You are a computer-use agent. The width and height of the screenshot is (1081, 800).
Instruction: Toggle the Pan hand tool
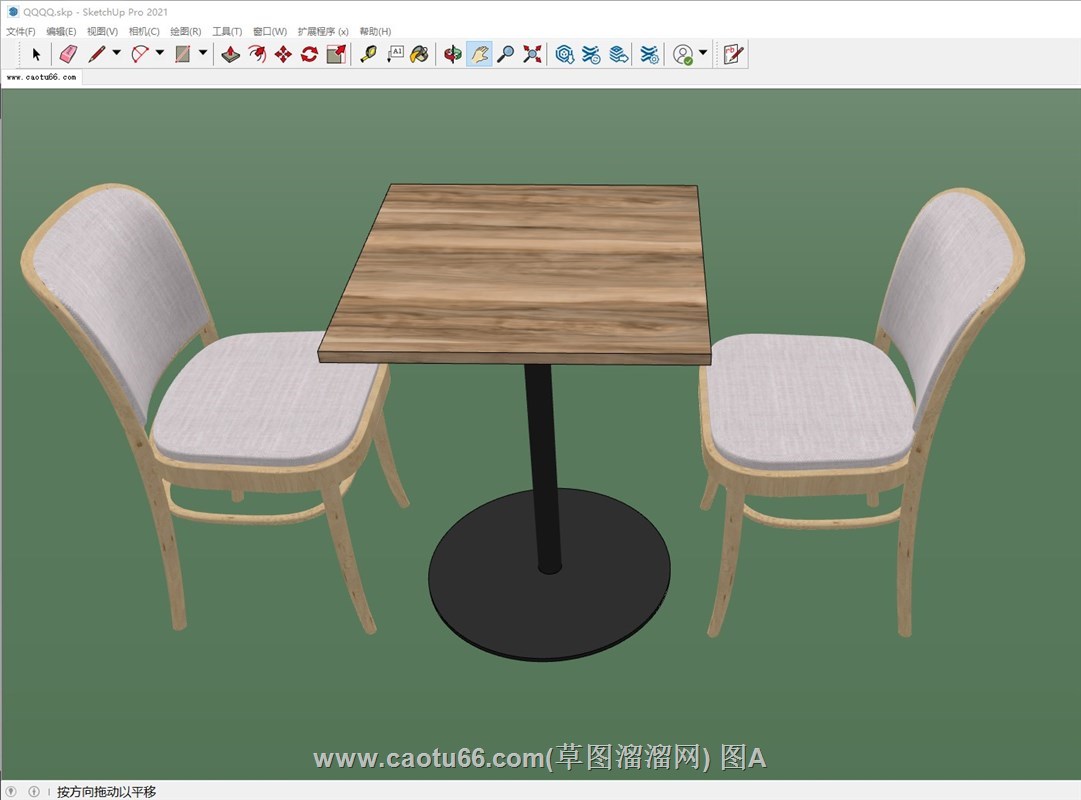click(x=479, y=54)
